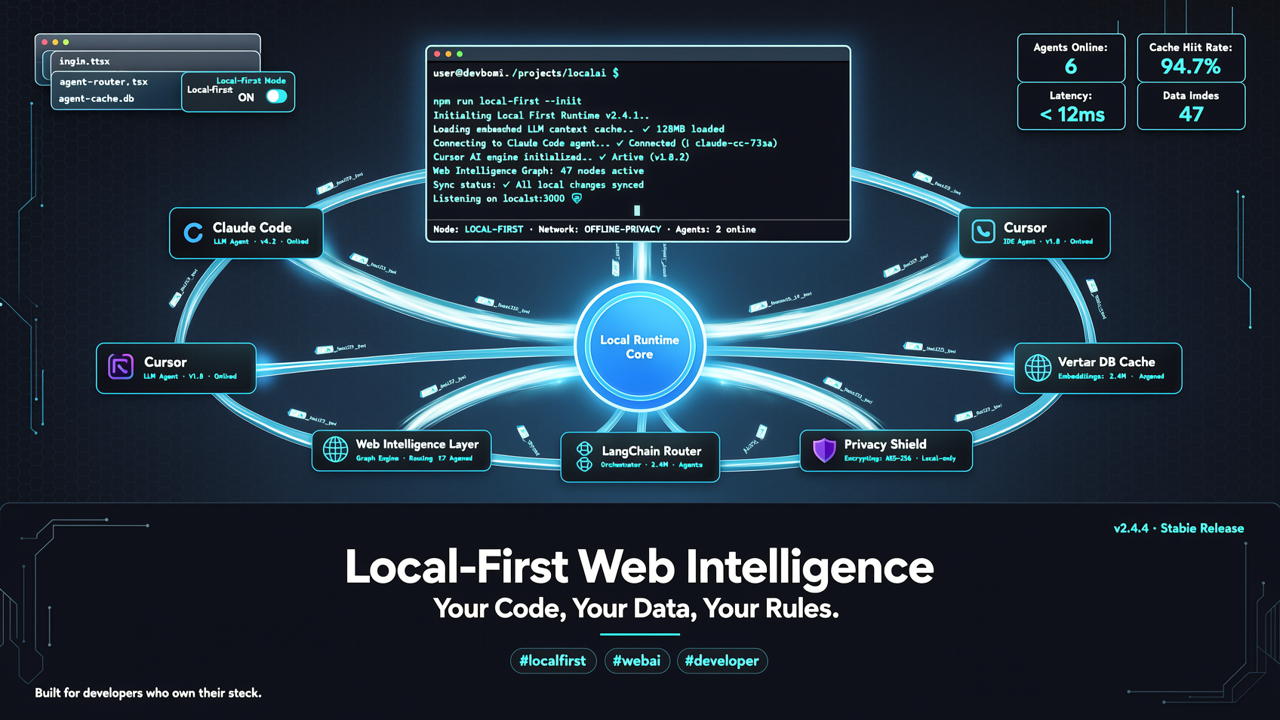Click the 'Local-First Mode' label

click(251, 80)
